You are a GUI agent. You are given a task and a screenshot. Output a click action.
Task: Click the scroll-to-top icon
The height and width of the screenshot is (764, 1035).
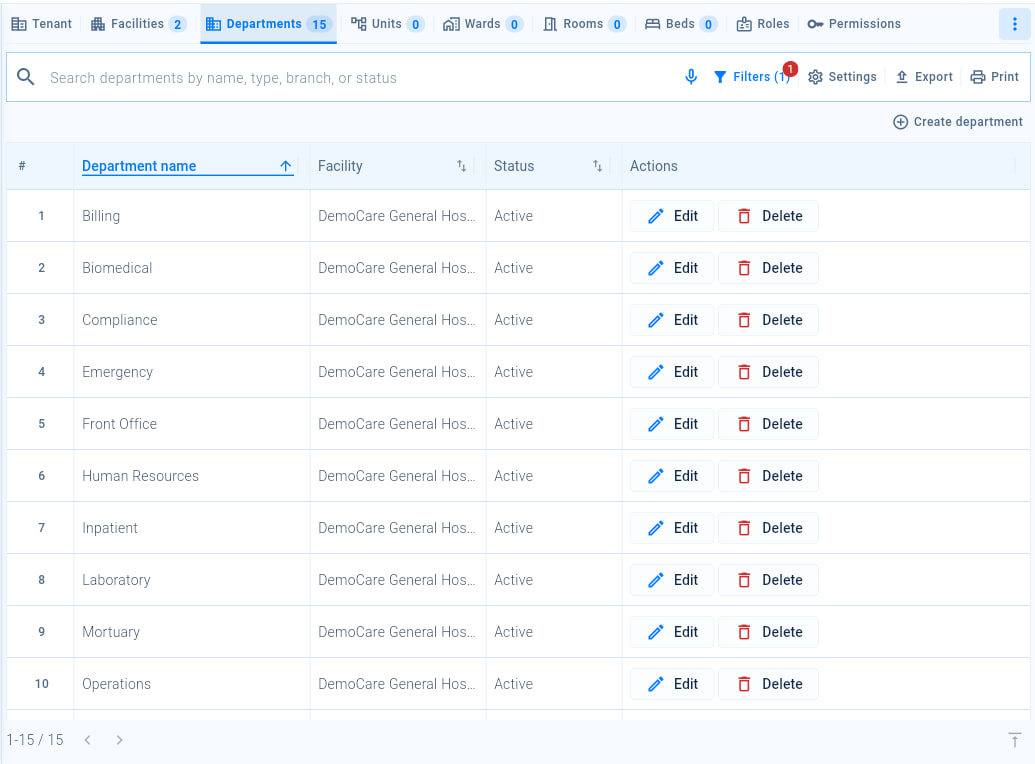click(x=1015, y=740)
